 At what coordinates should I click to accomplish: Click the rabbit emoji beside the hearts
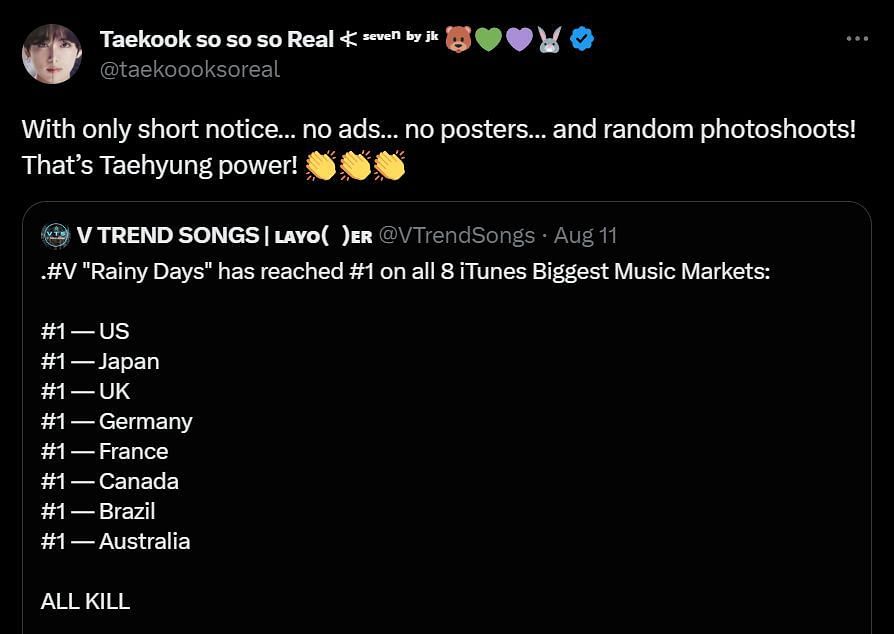point(549,39)
